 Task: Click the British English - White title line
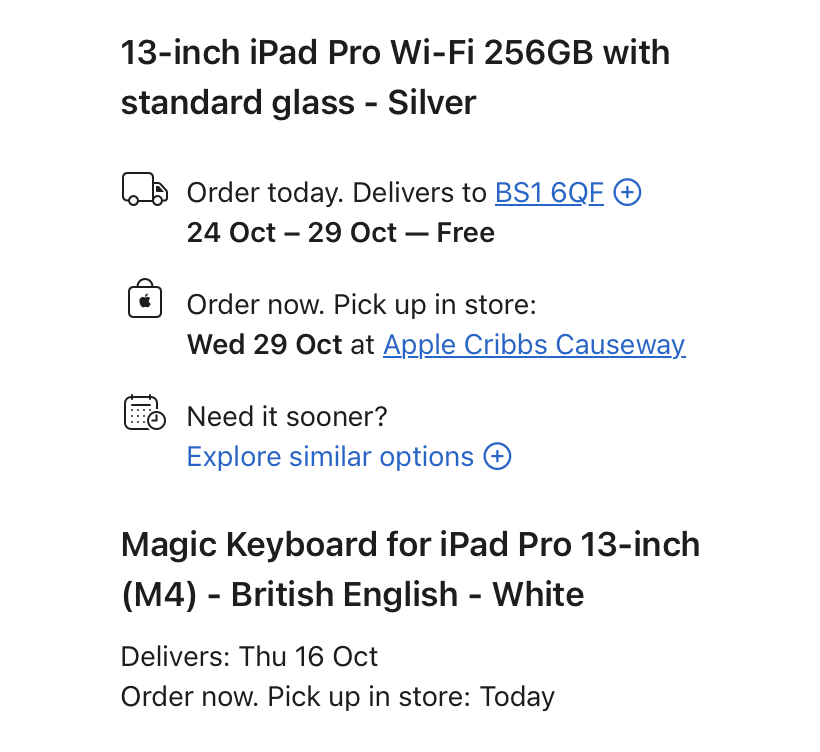(x=352, y=595)
